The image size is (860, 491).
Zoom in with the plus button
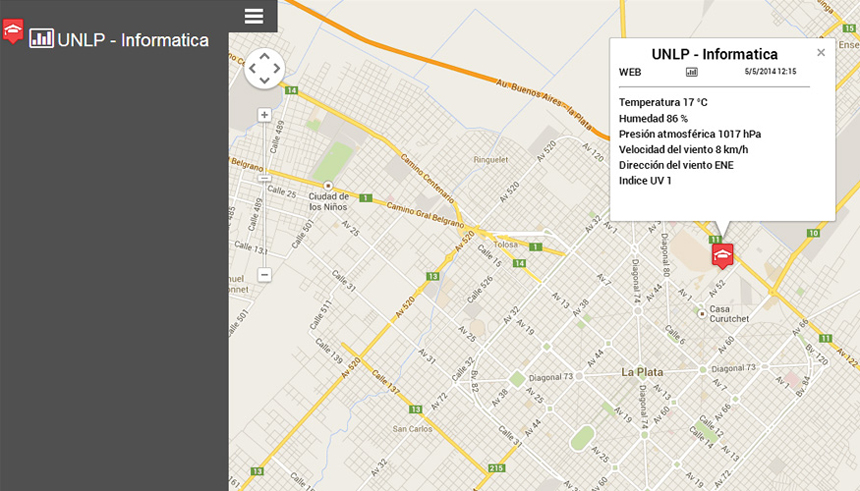tap(264, 115)
